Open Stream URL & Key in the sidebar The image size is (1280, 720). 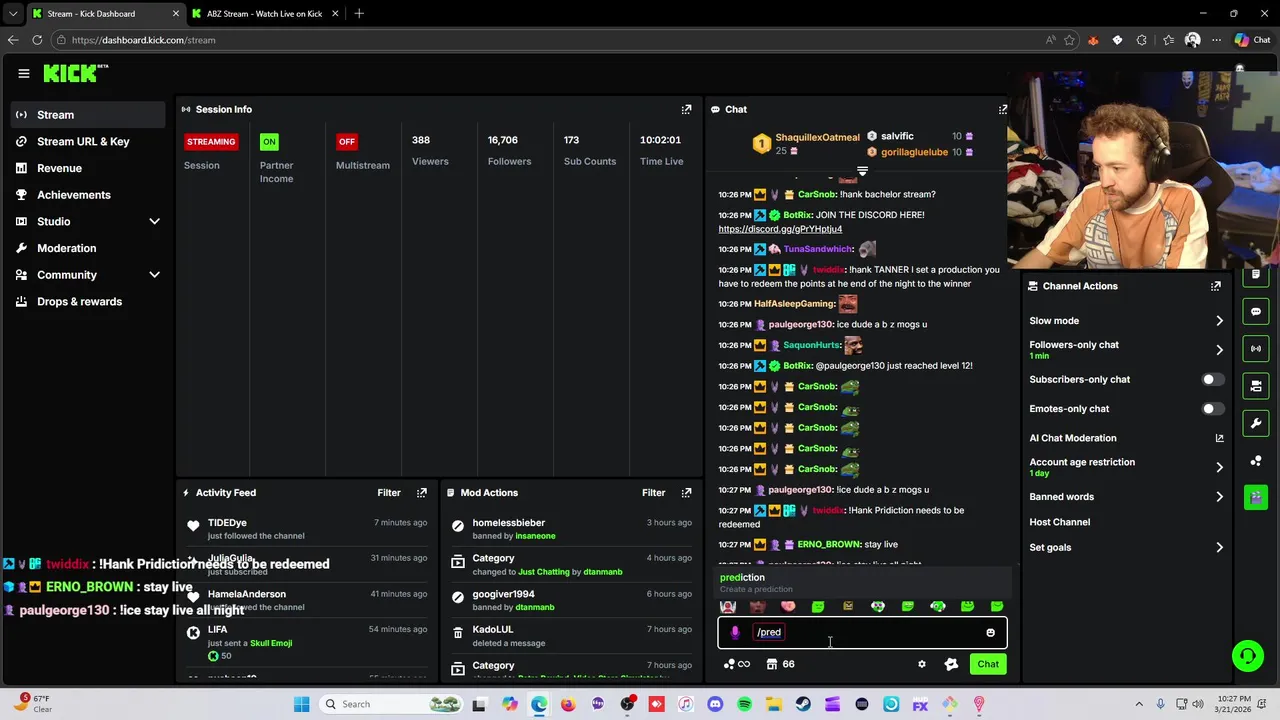pos(88,142)
